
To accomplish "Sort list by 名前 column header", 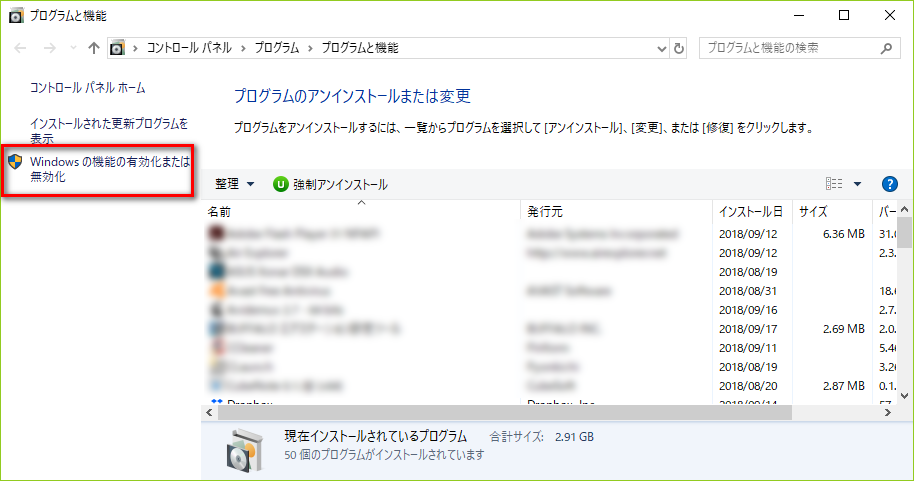I will coord(220,212).
